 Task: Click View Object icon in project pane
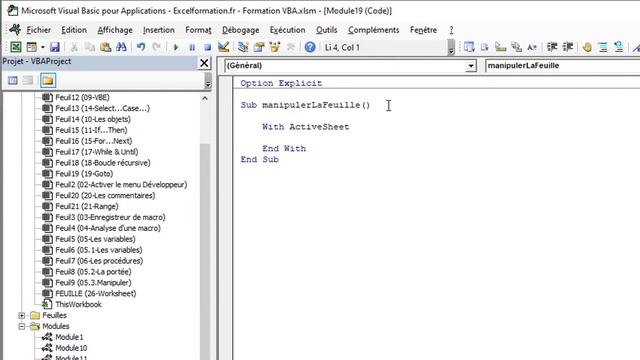click(x=28, y=80)
